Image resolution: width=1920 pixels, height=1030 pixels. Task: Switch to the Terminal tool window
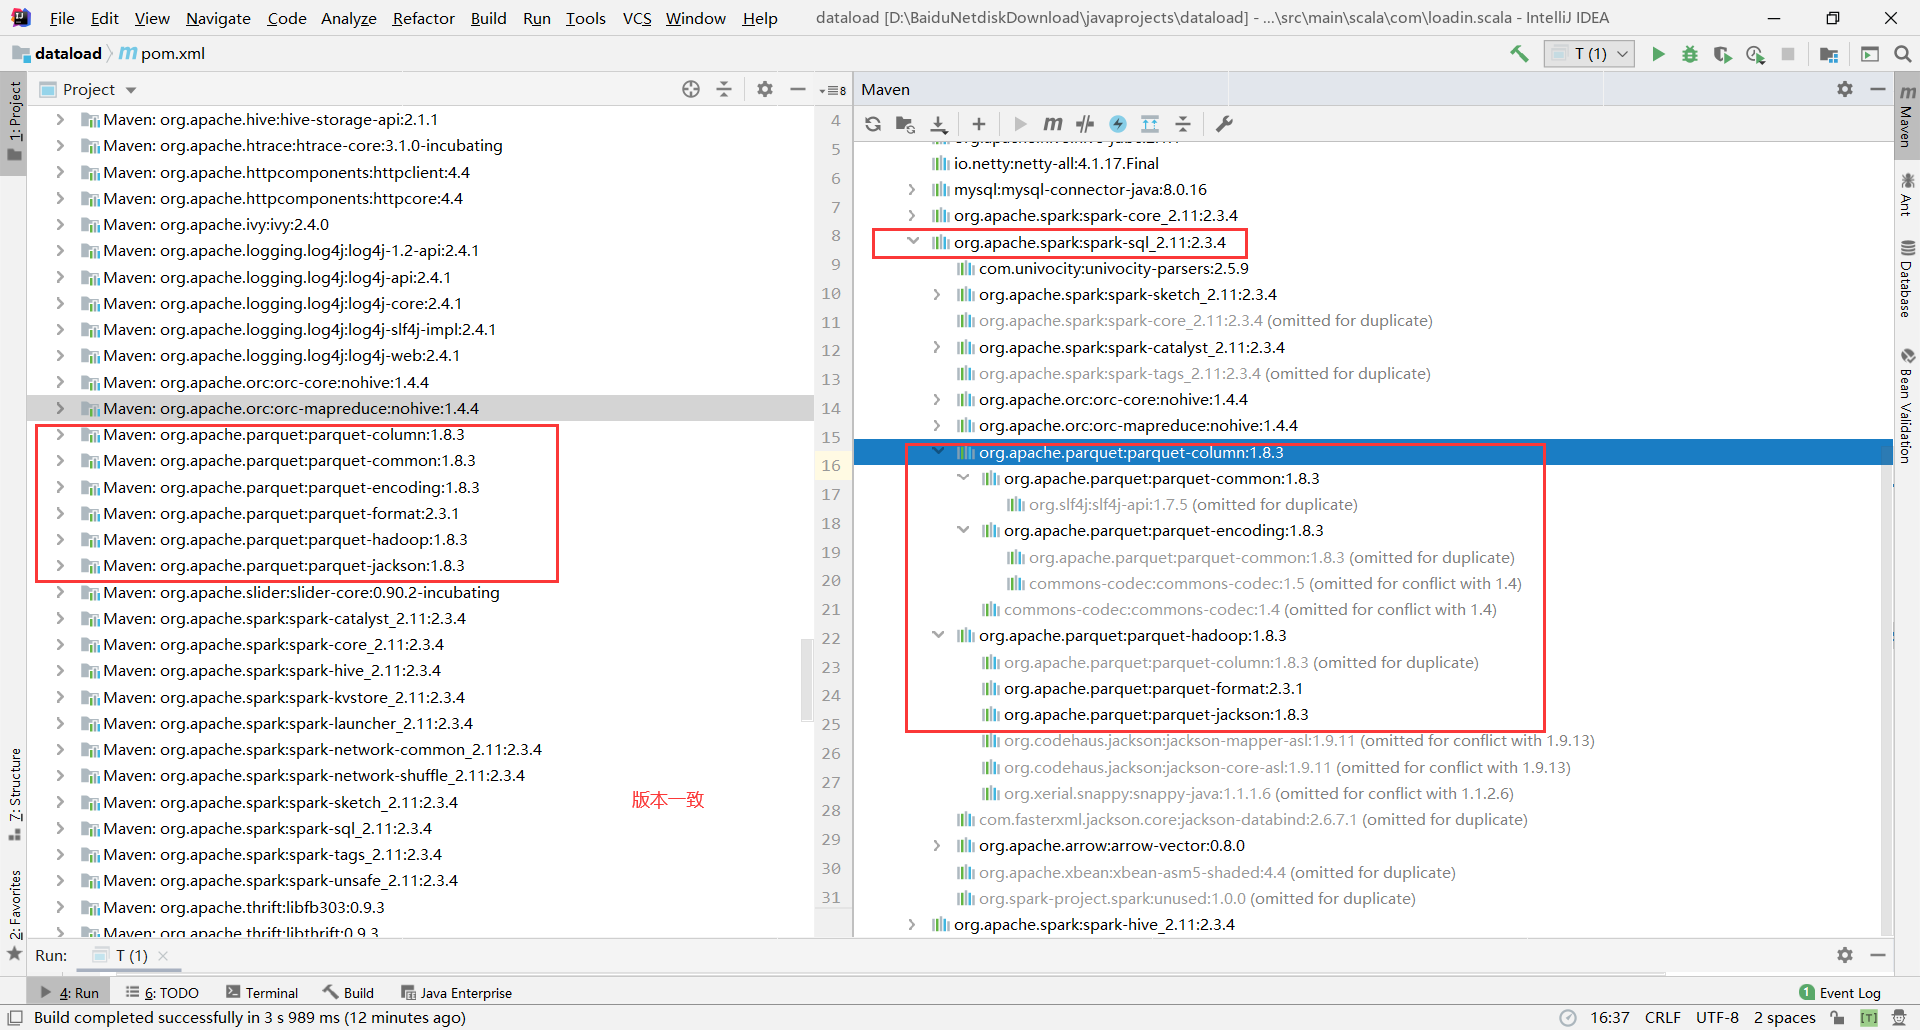262,992
